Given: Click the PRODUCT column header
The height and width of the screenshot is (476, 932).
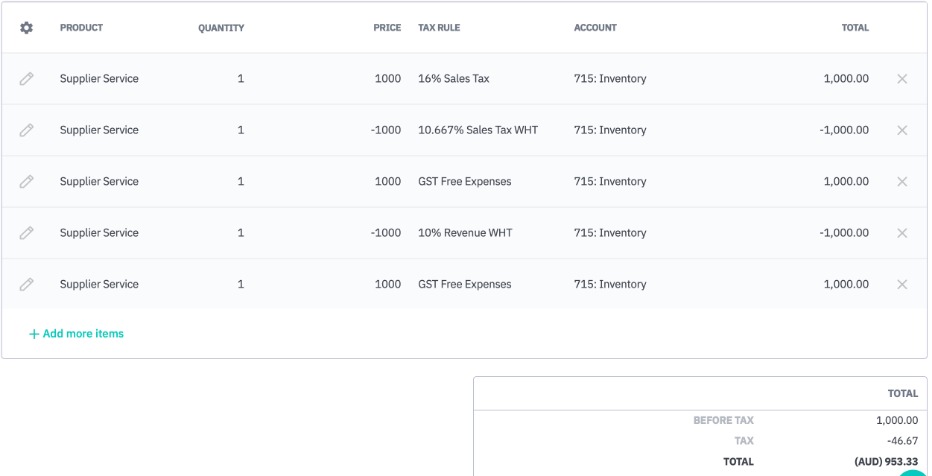Looking at the screenshot, I should [x=81, y=28].
